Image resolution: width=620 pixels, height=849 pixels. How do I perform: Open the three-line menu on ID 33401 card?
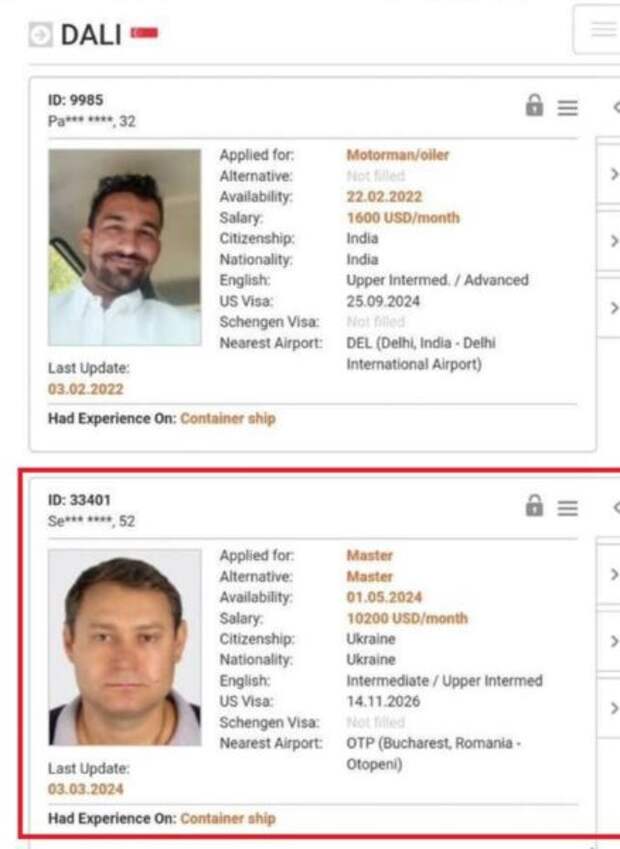pyautogui.click(x=567, y=508)
